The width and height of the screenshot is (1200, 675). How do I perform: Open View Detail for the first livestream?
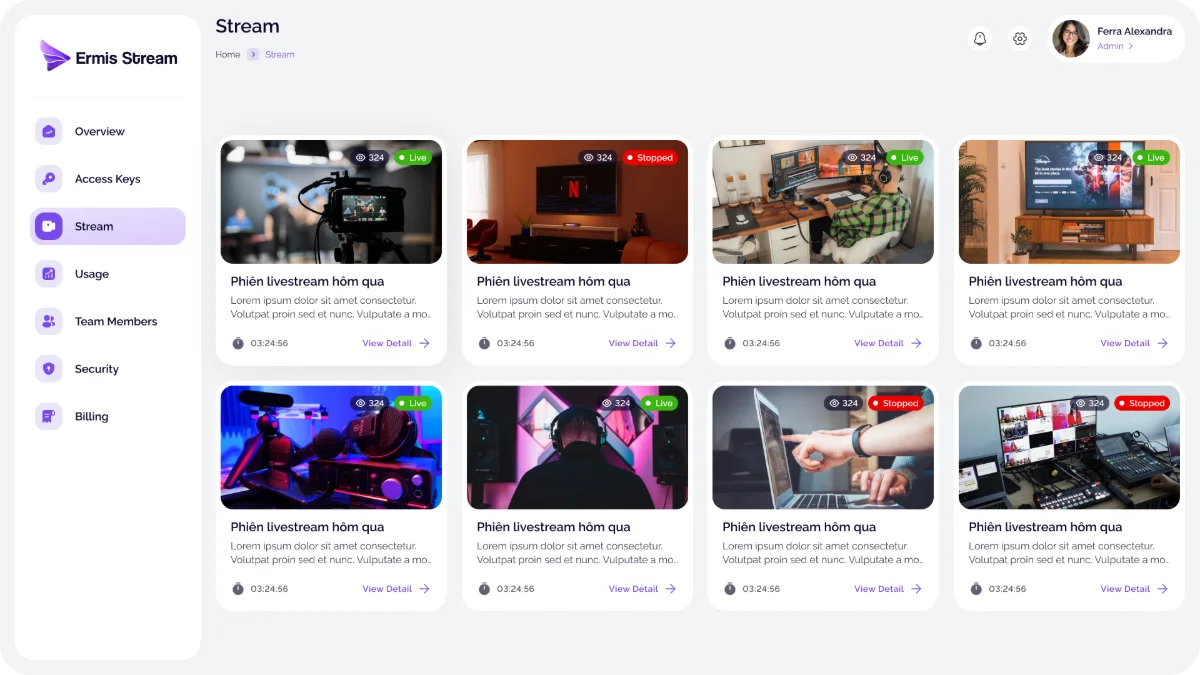coord(387,343)
